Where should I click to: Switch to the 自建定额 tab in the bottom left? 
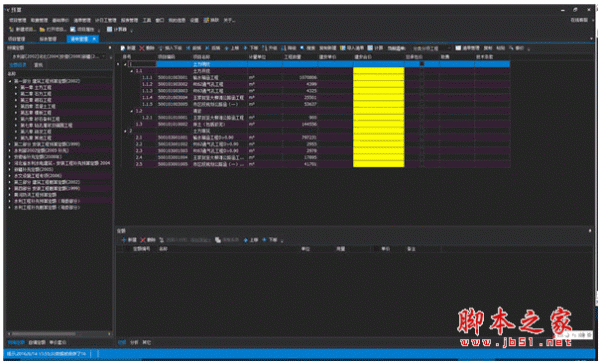(x=37, y=342)
